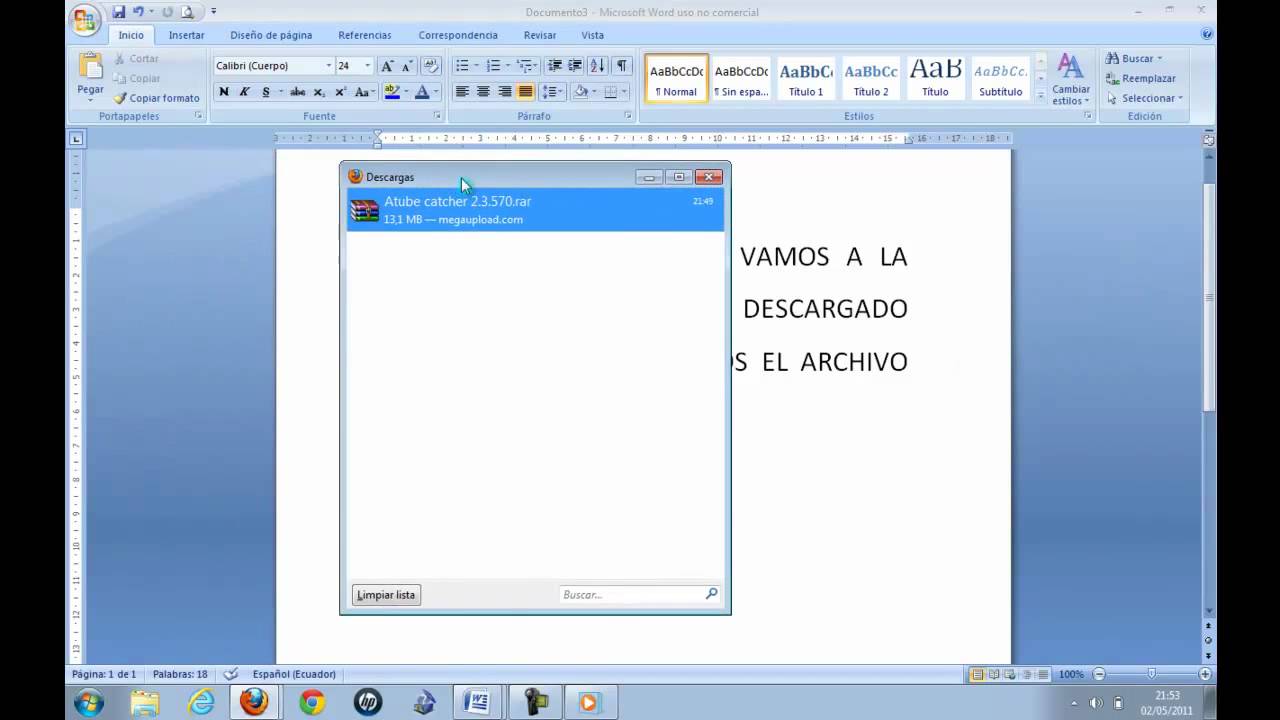
Task: Expand the change case Aa menu
Action: coord(364,92)
